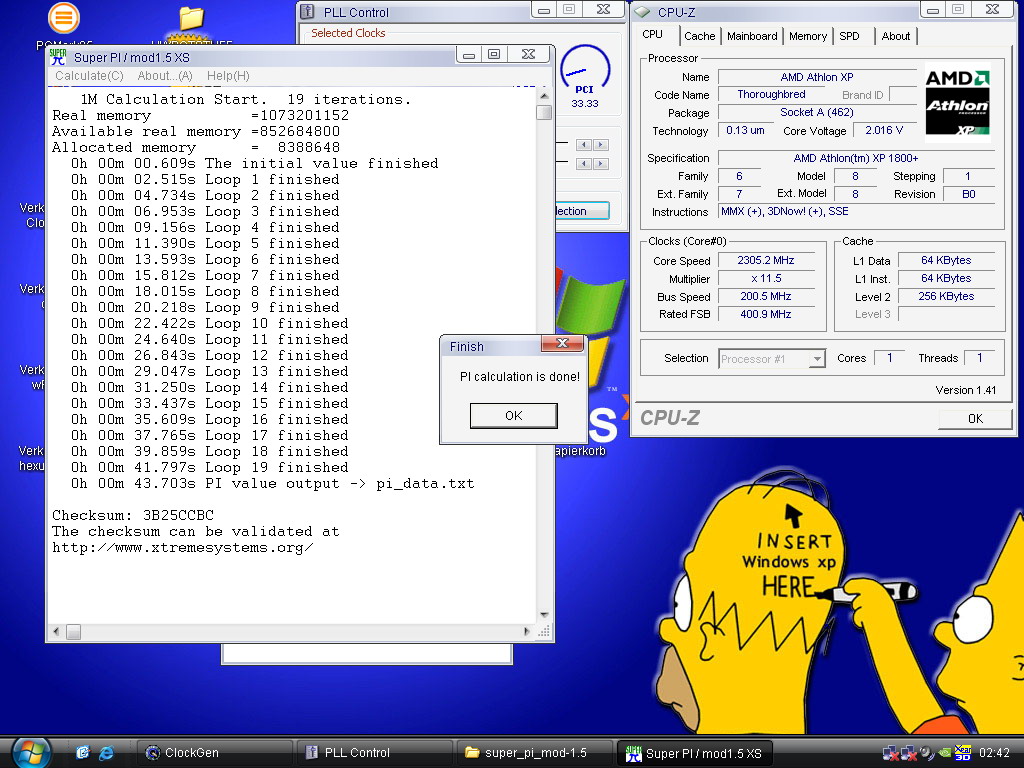Screen dimensions: 1024x768
Task: Launch Internet Explorer from the quick launch
Action: pyautogui.click(x=106, y=752)
